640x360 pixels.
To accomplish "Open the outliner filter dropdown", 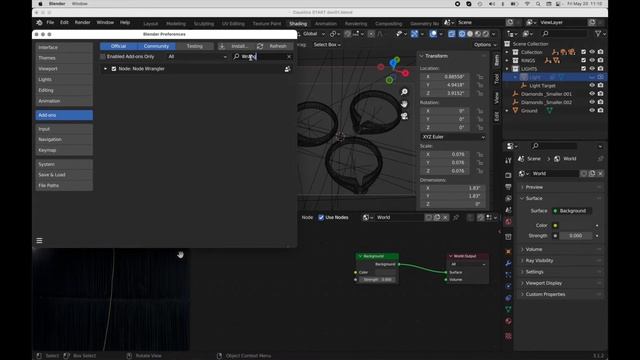I will pos(600,34).
